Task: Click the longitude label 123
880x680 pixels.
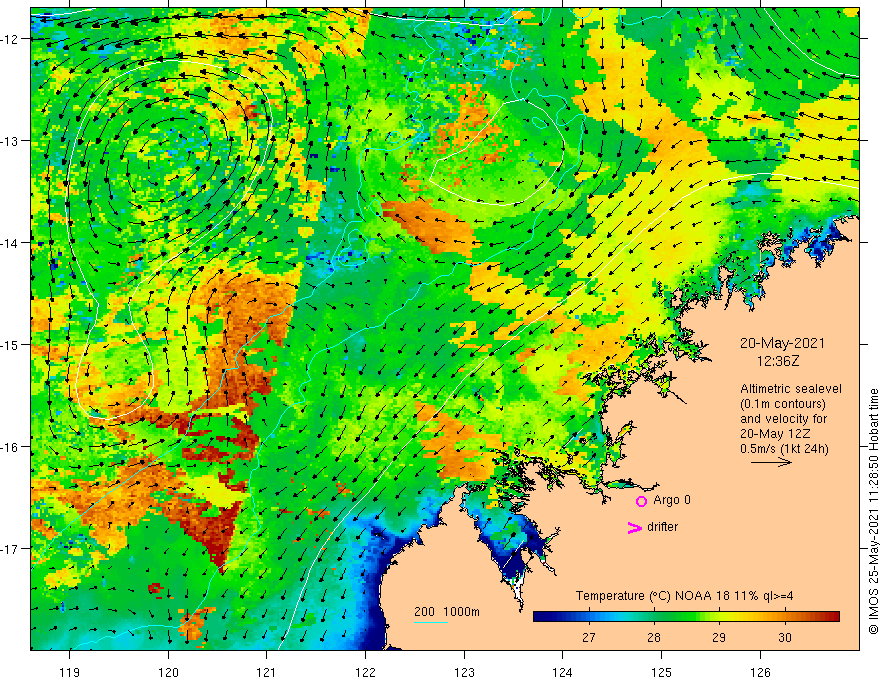Action: [x=464, y=672]
